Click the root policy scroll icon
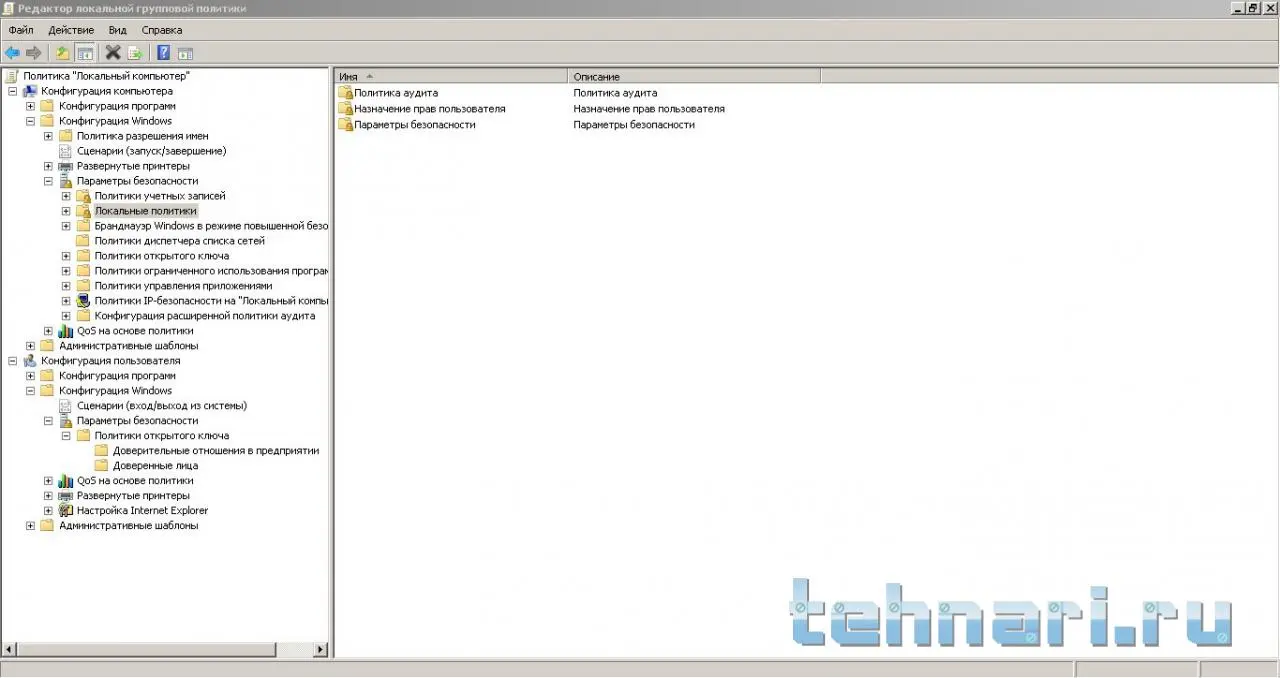This screenshot has width=1280, height=678. (11, 76)
